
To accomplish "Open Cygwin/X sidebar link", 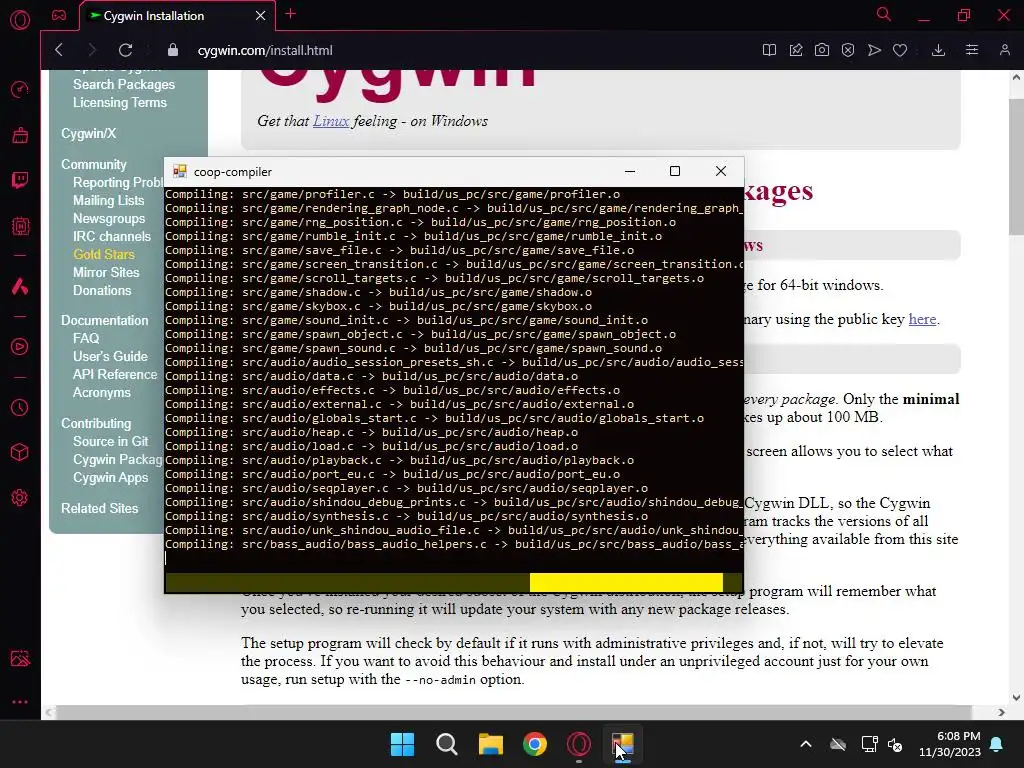I will tap(88, 133).
